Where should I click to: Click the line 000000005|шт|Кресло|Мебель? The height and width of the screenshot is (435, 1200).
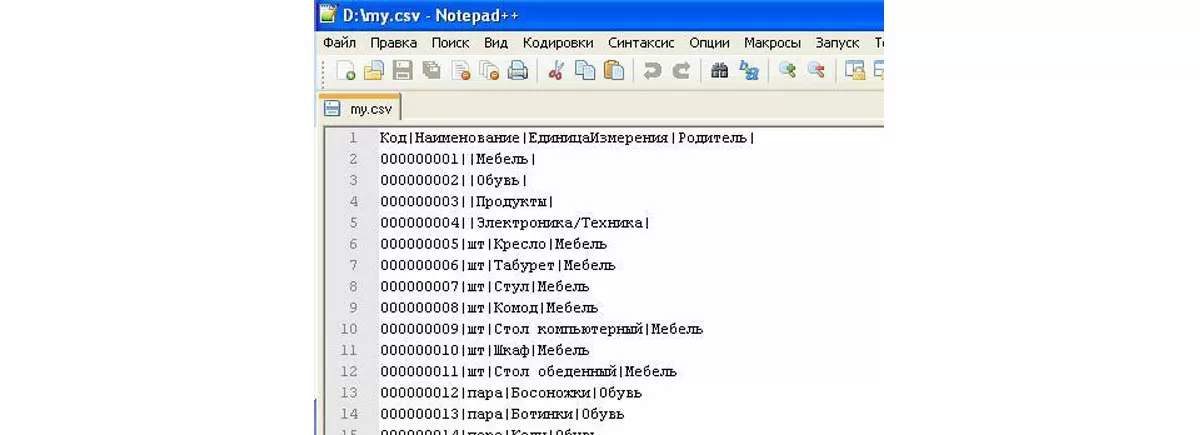493,244
